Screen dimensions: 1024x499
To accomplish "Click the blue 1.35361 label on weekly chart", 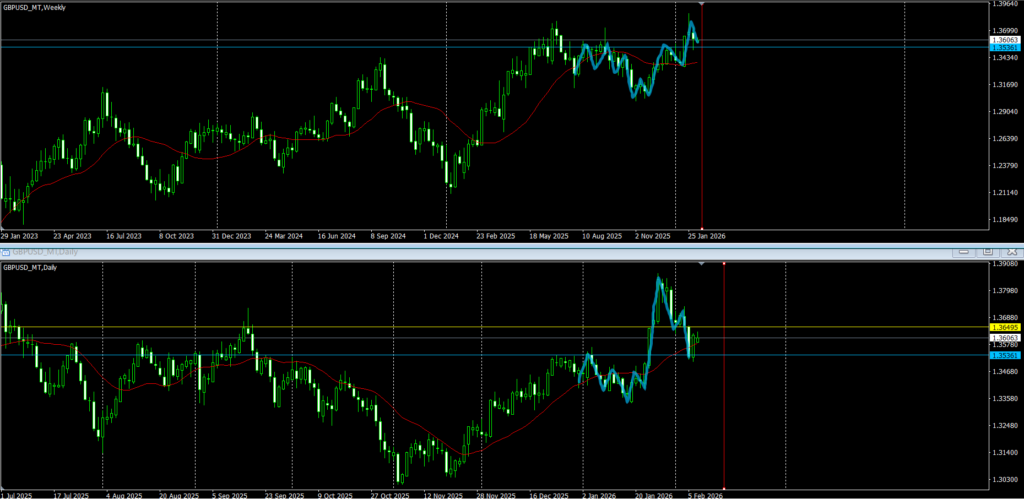I will coord(1004,48).
